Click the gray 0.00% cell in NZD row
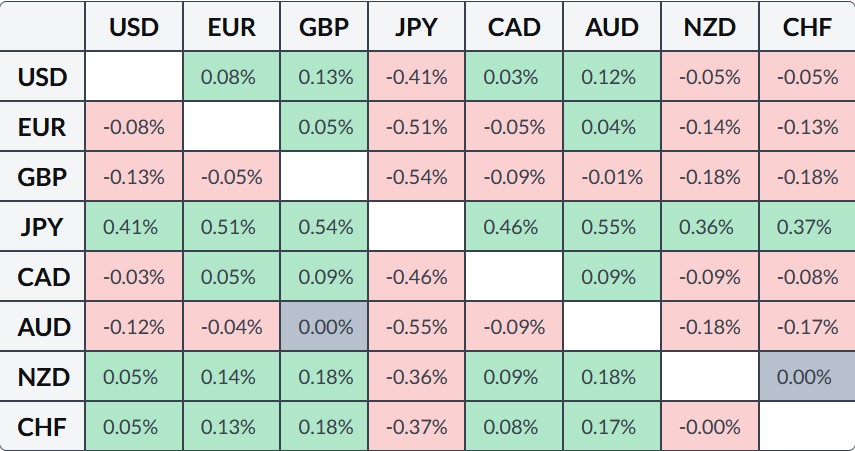 click(806, 377)
